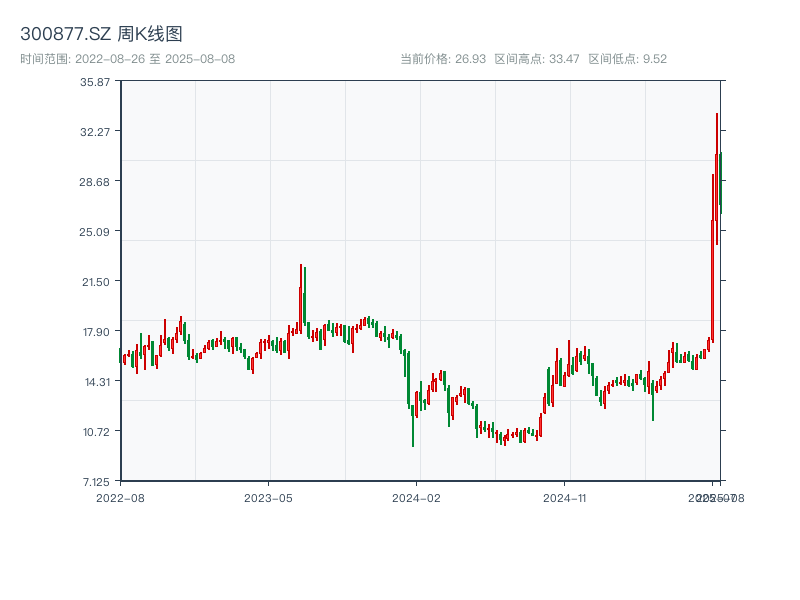Click the 时间范围 date range text

click(x=127, y=59)
